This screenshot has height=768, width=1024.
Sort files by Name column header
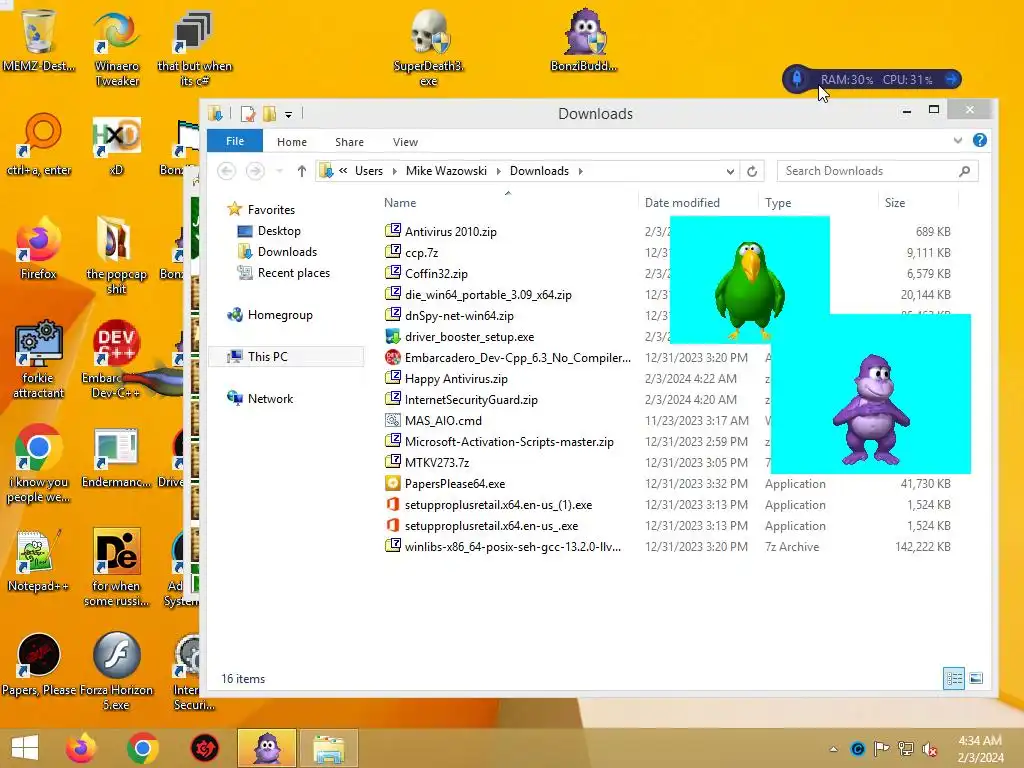[400, 203]
